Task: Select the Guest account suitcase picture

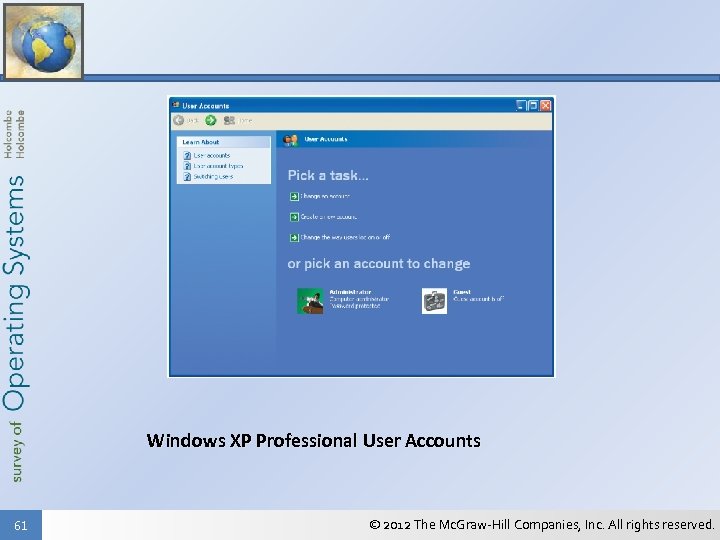Action: coord(434,301)
